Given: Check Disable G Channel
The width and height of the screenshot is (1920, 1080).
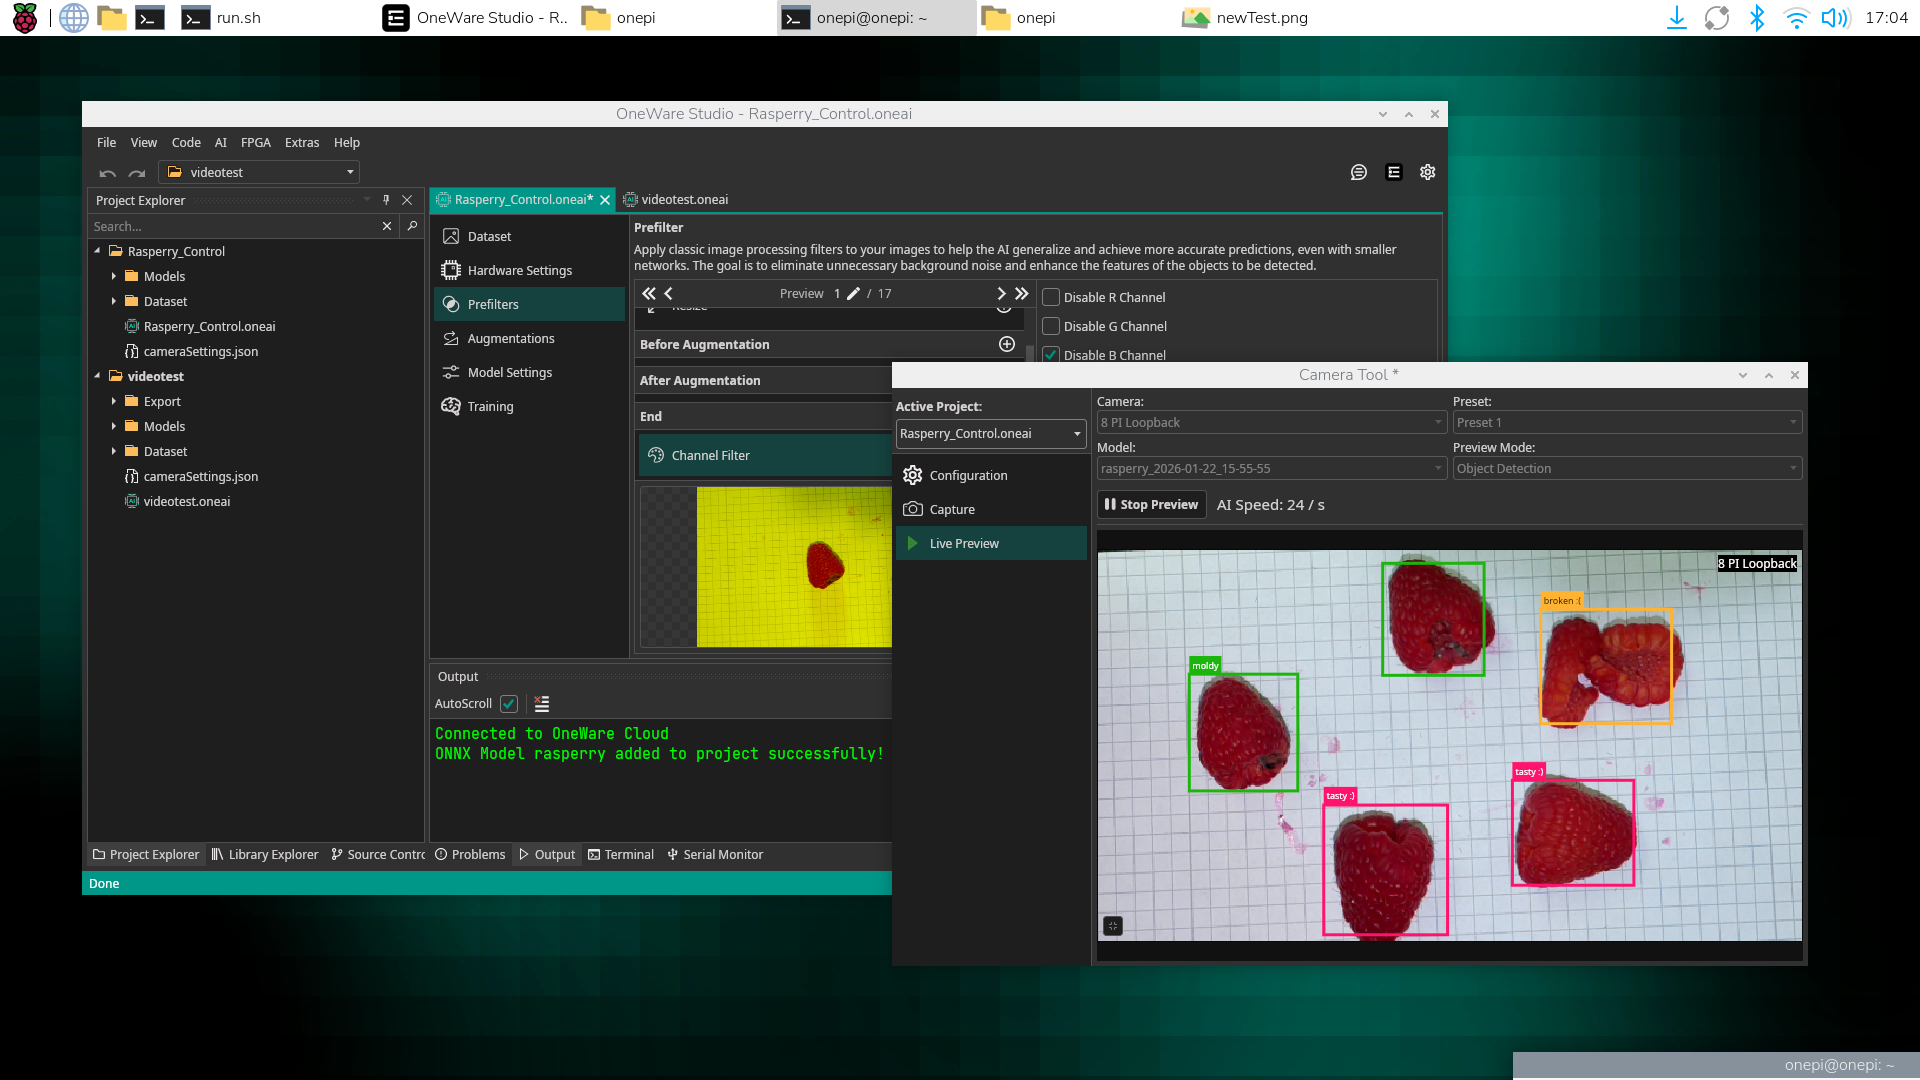Looking at the screenshot, I should (x=1051, y=326).
